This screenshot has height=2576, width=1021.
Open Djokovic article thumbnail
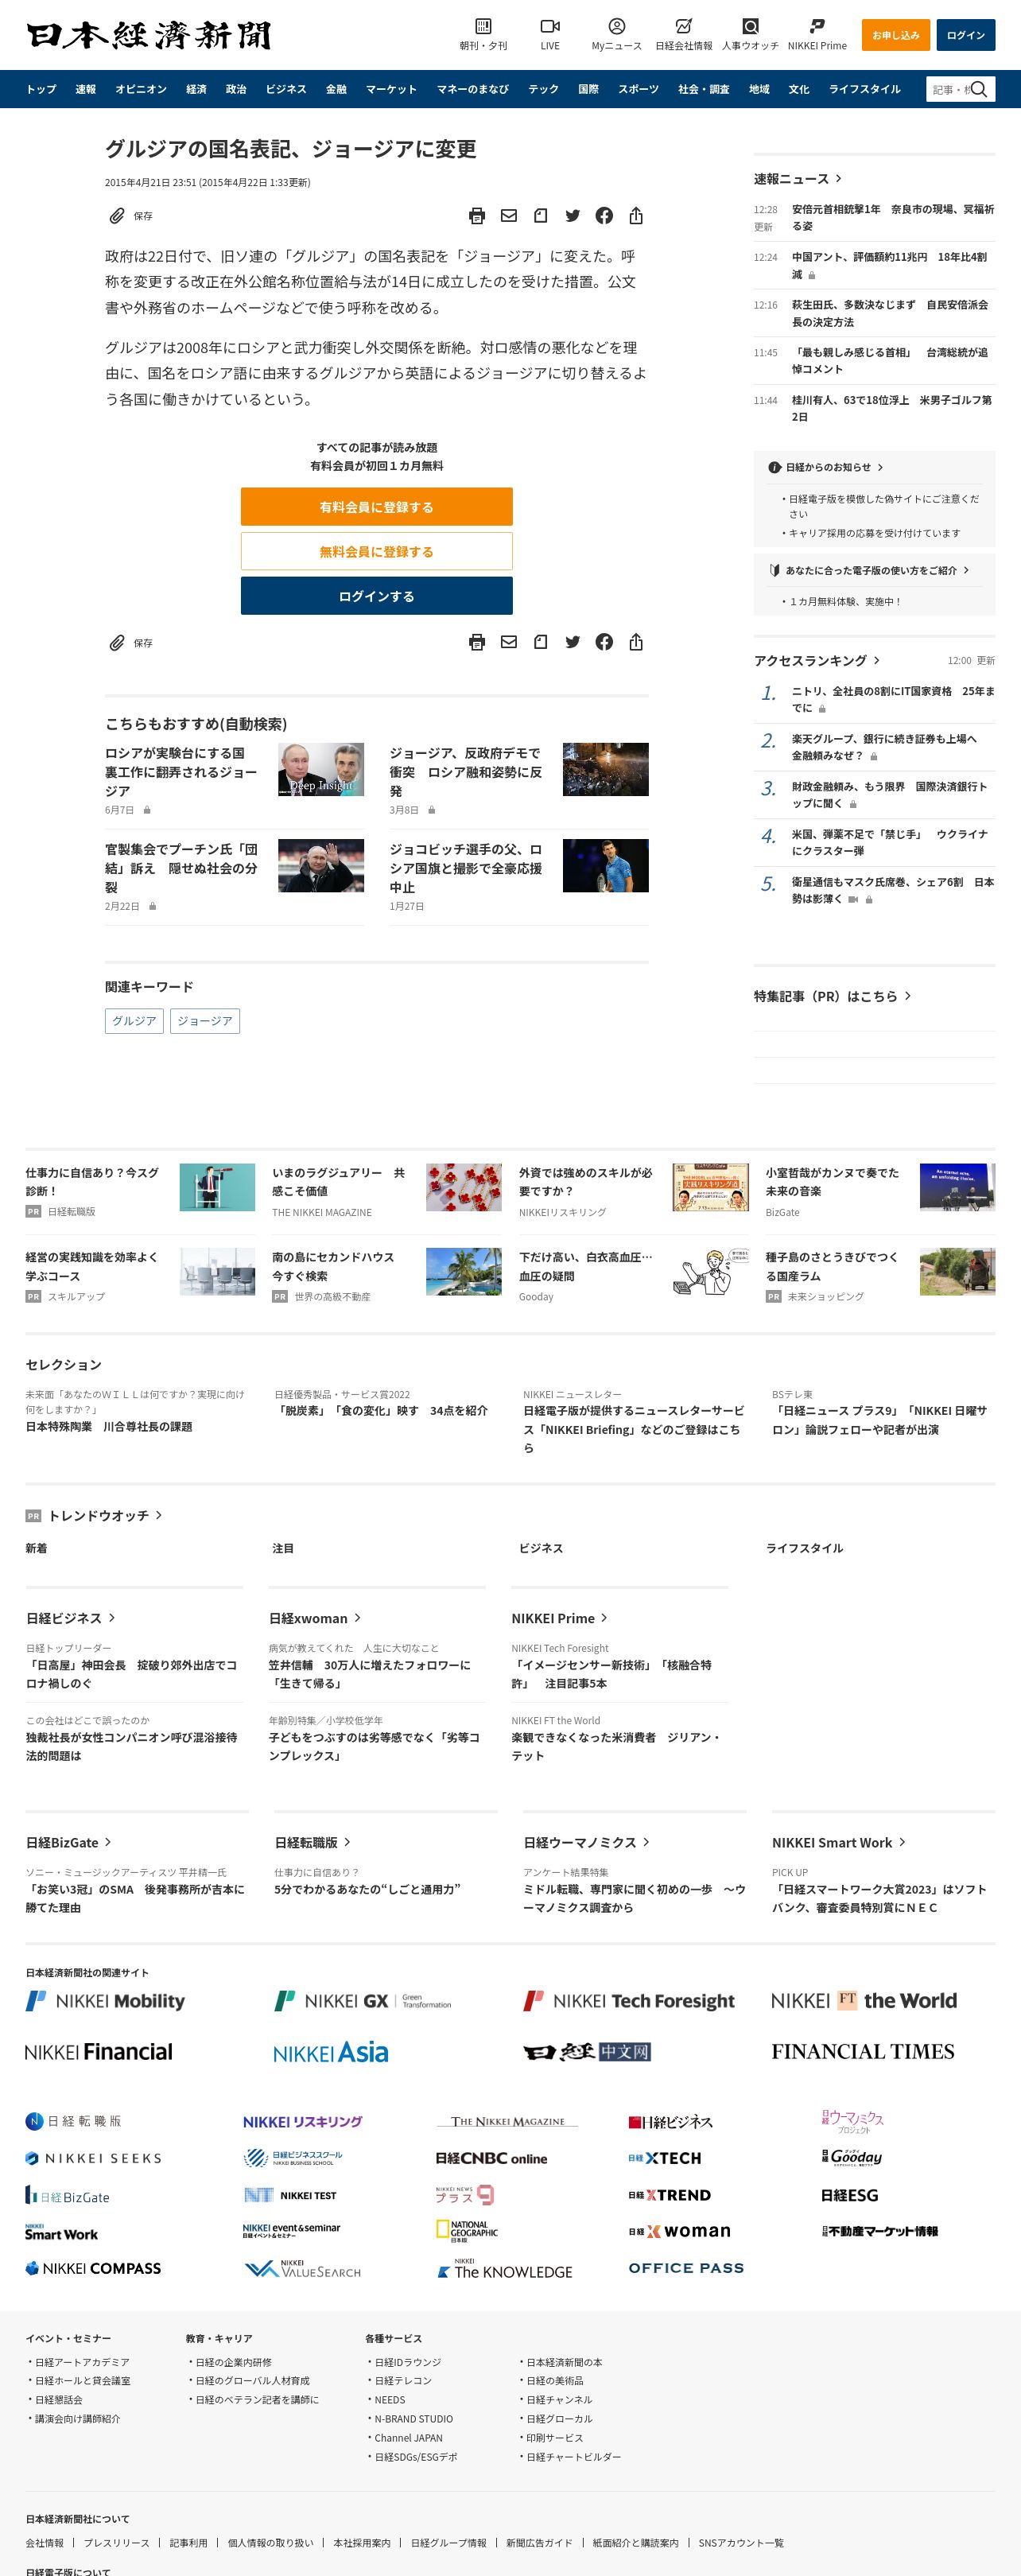(605, 865)
